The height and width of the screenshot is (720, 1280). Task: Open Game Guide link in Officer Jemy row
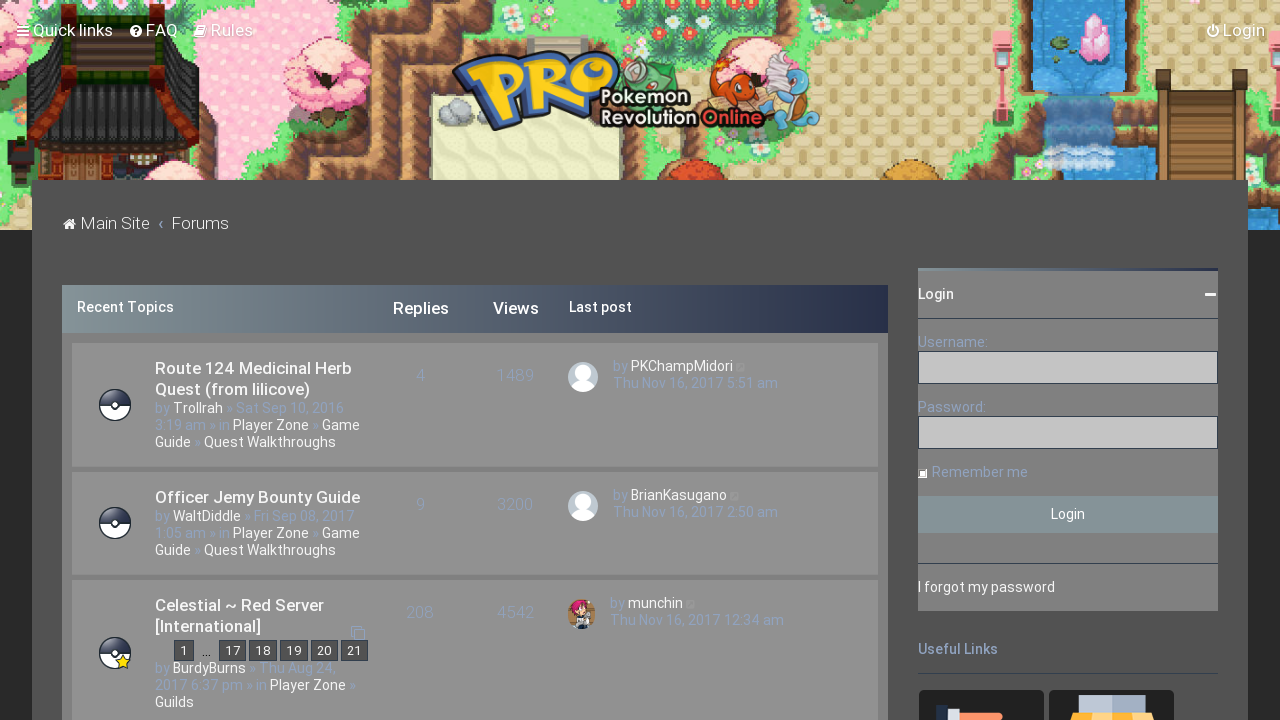click(x=257, y=542)
